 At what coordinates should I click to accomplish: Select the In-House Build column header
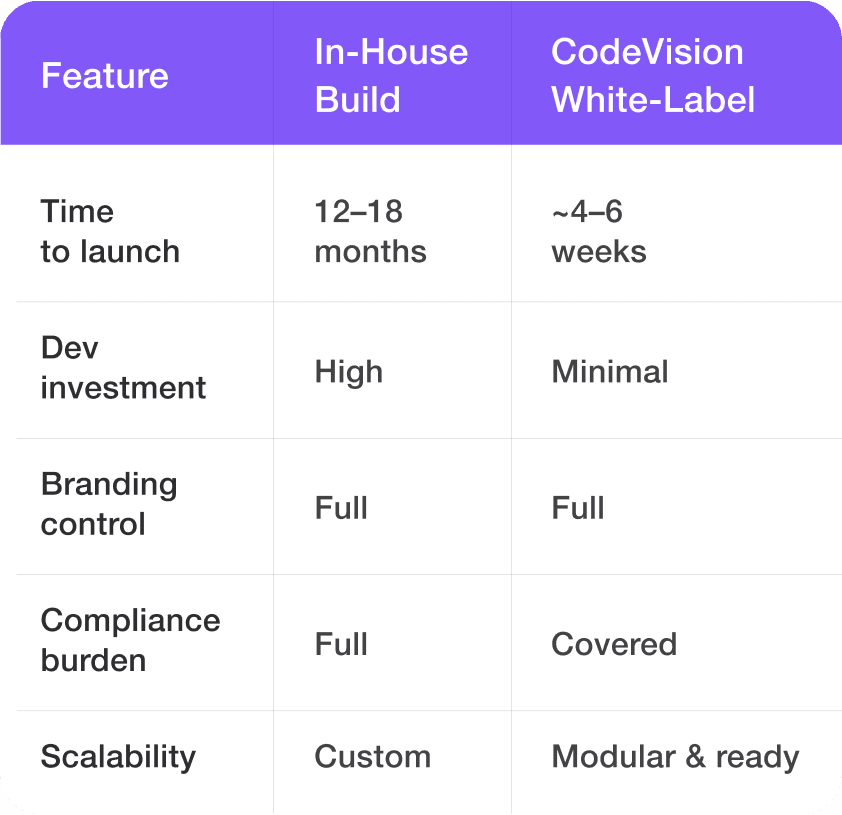pos(391,76)
